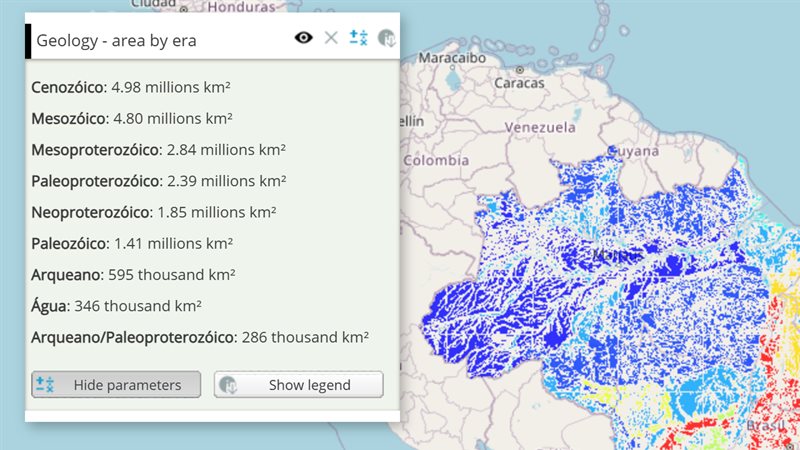
Task: Click Caracas label on map
Action: point(519,83)
